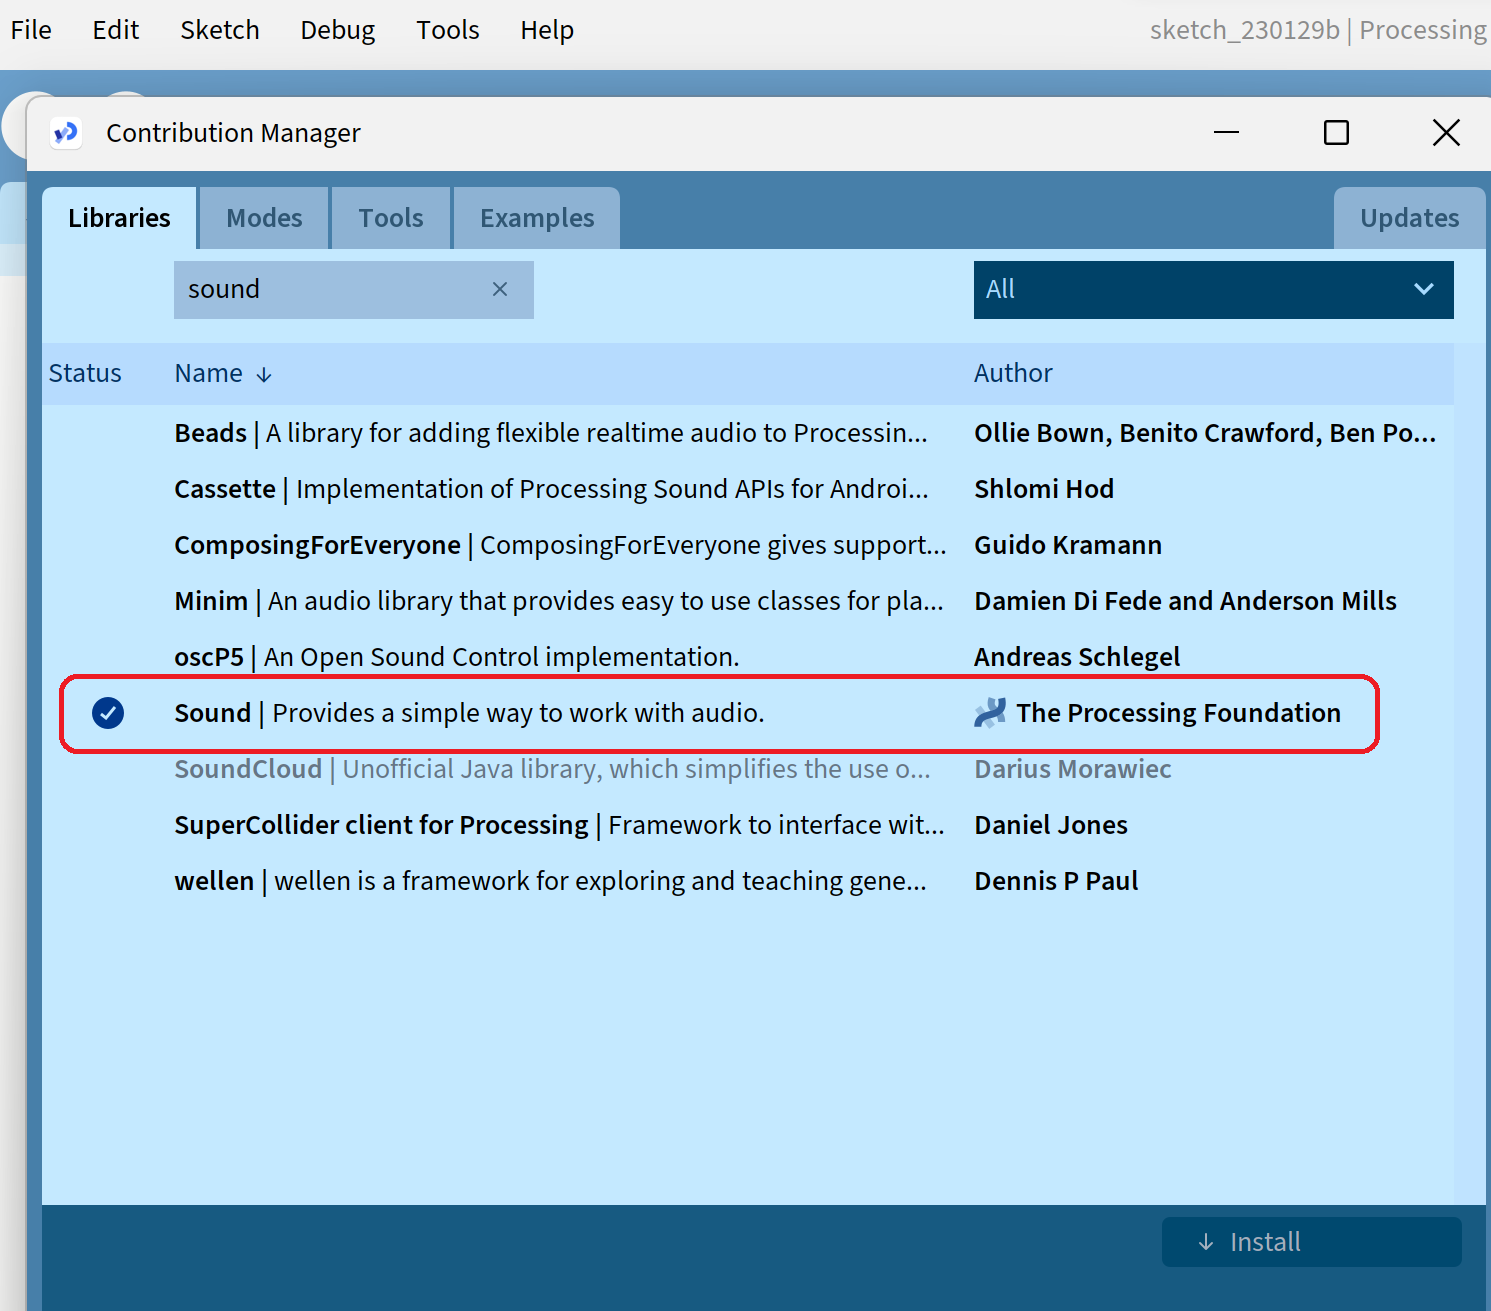Click the sort arrow next to Name
Screen dimensions: 1491x1311
(264, 374)
